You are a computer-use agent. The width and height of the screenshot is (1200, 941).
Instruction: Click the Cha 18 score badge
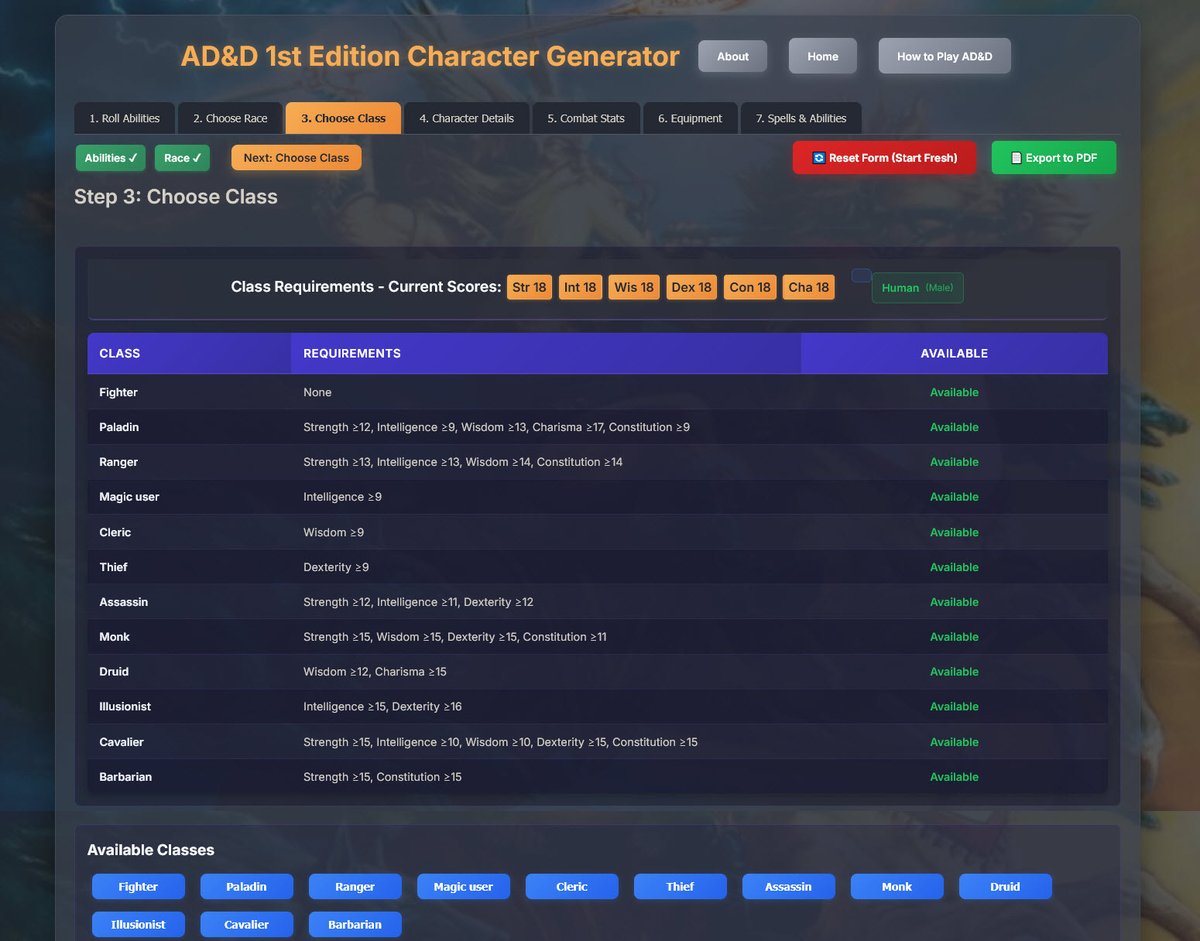point(809,287)
